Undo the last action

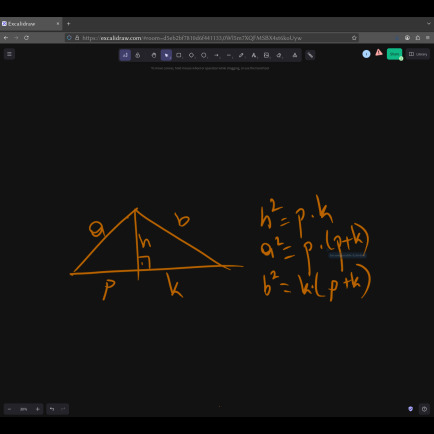pyautogui.click(x=52, y=409)
